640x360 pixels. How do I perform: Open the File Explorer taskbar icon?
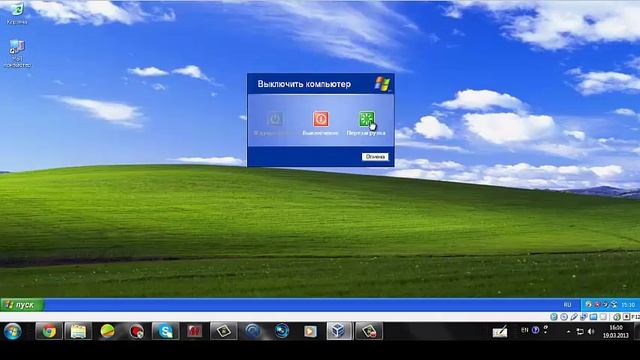point(78,331)
